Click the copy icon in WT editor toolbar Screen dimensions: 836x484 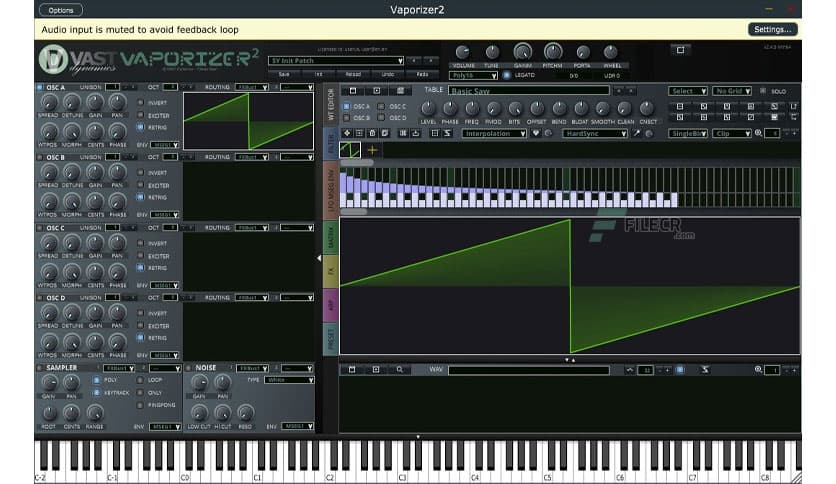pos(384,133)
